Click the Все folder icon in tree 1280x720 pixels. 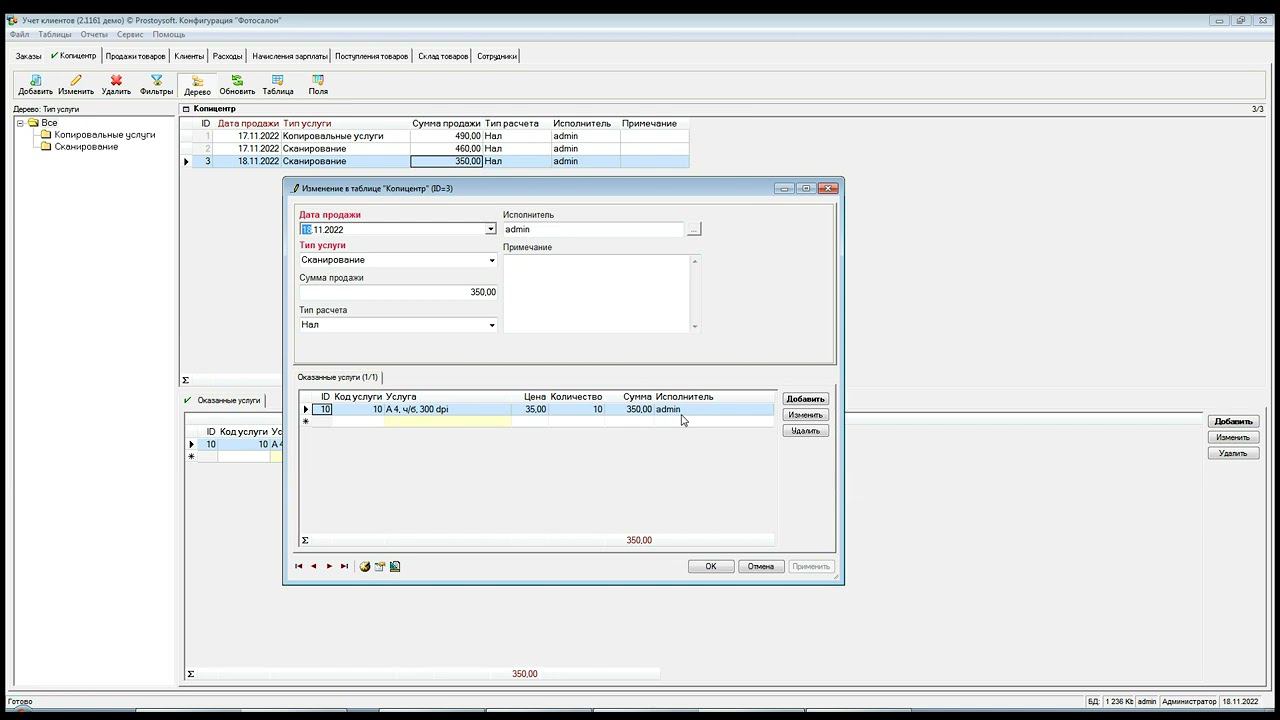tap(33, 123)
